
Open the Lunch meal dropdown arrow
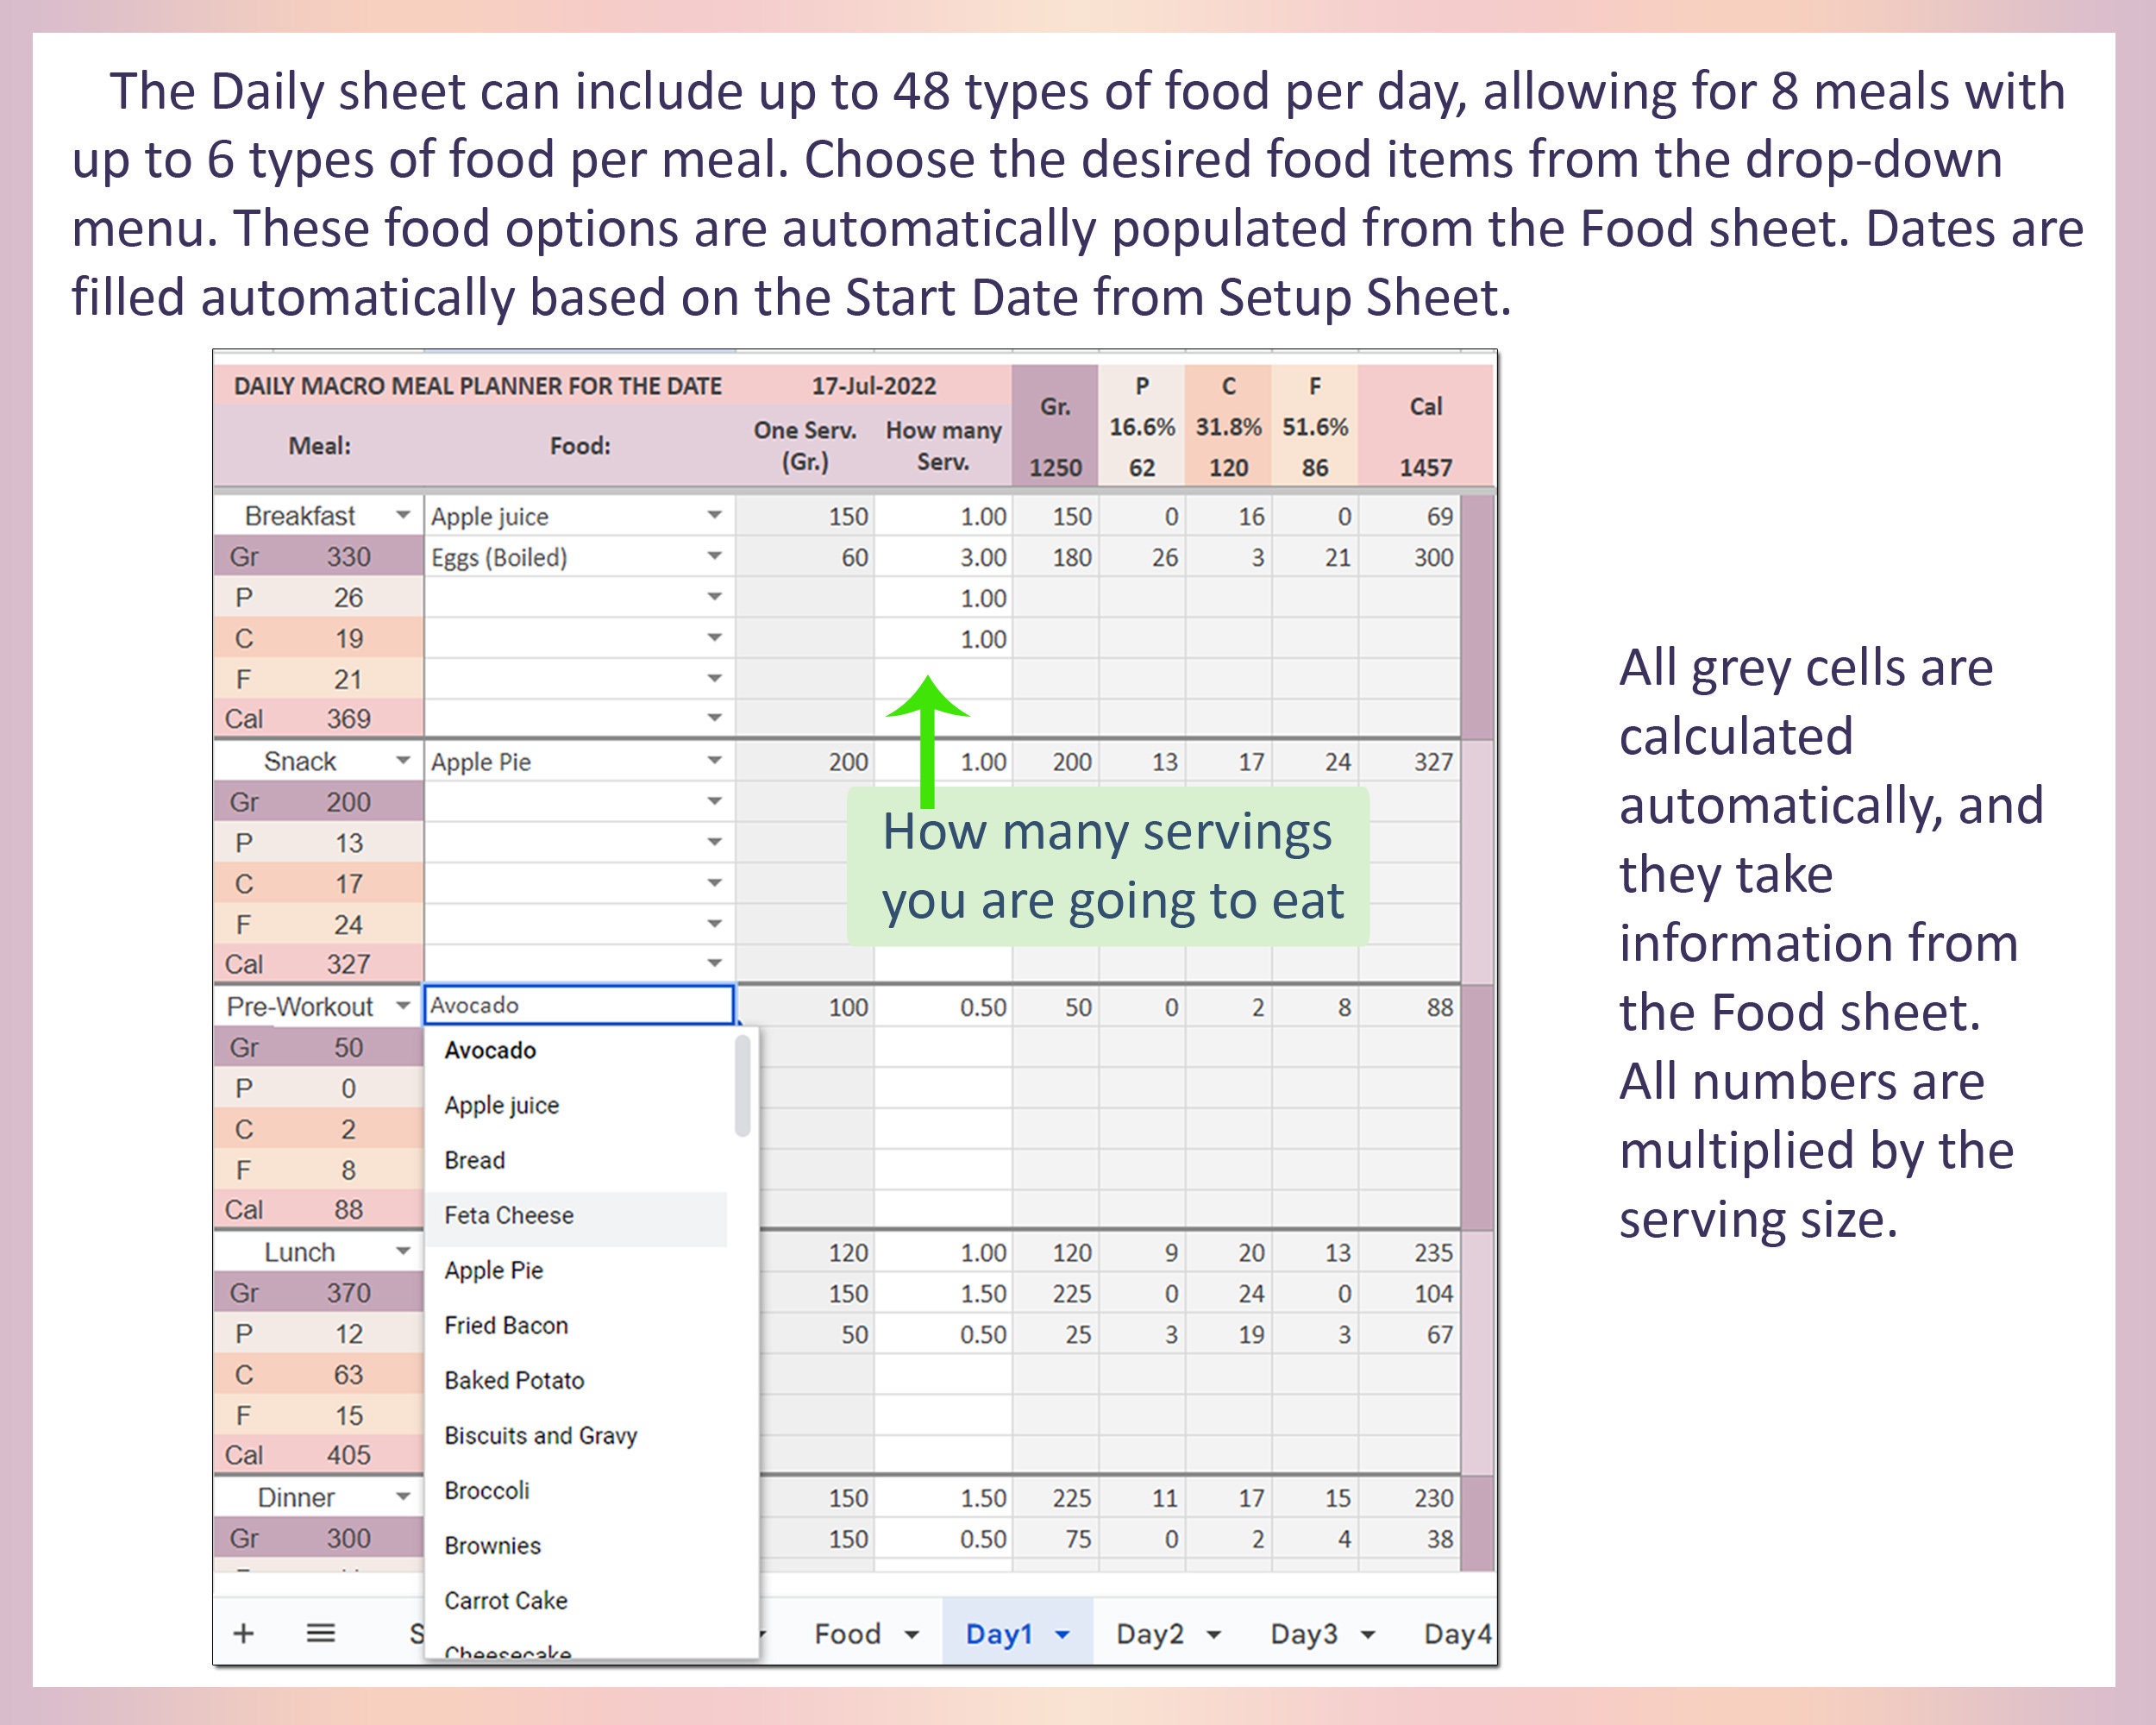(403, 1251)
